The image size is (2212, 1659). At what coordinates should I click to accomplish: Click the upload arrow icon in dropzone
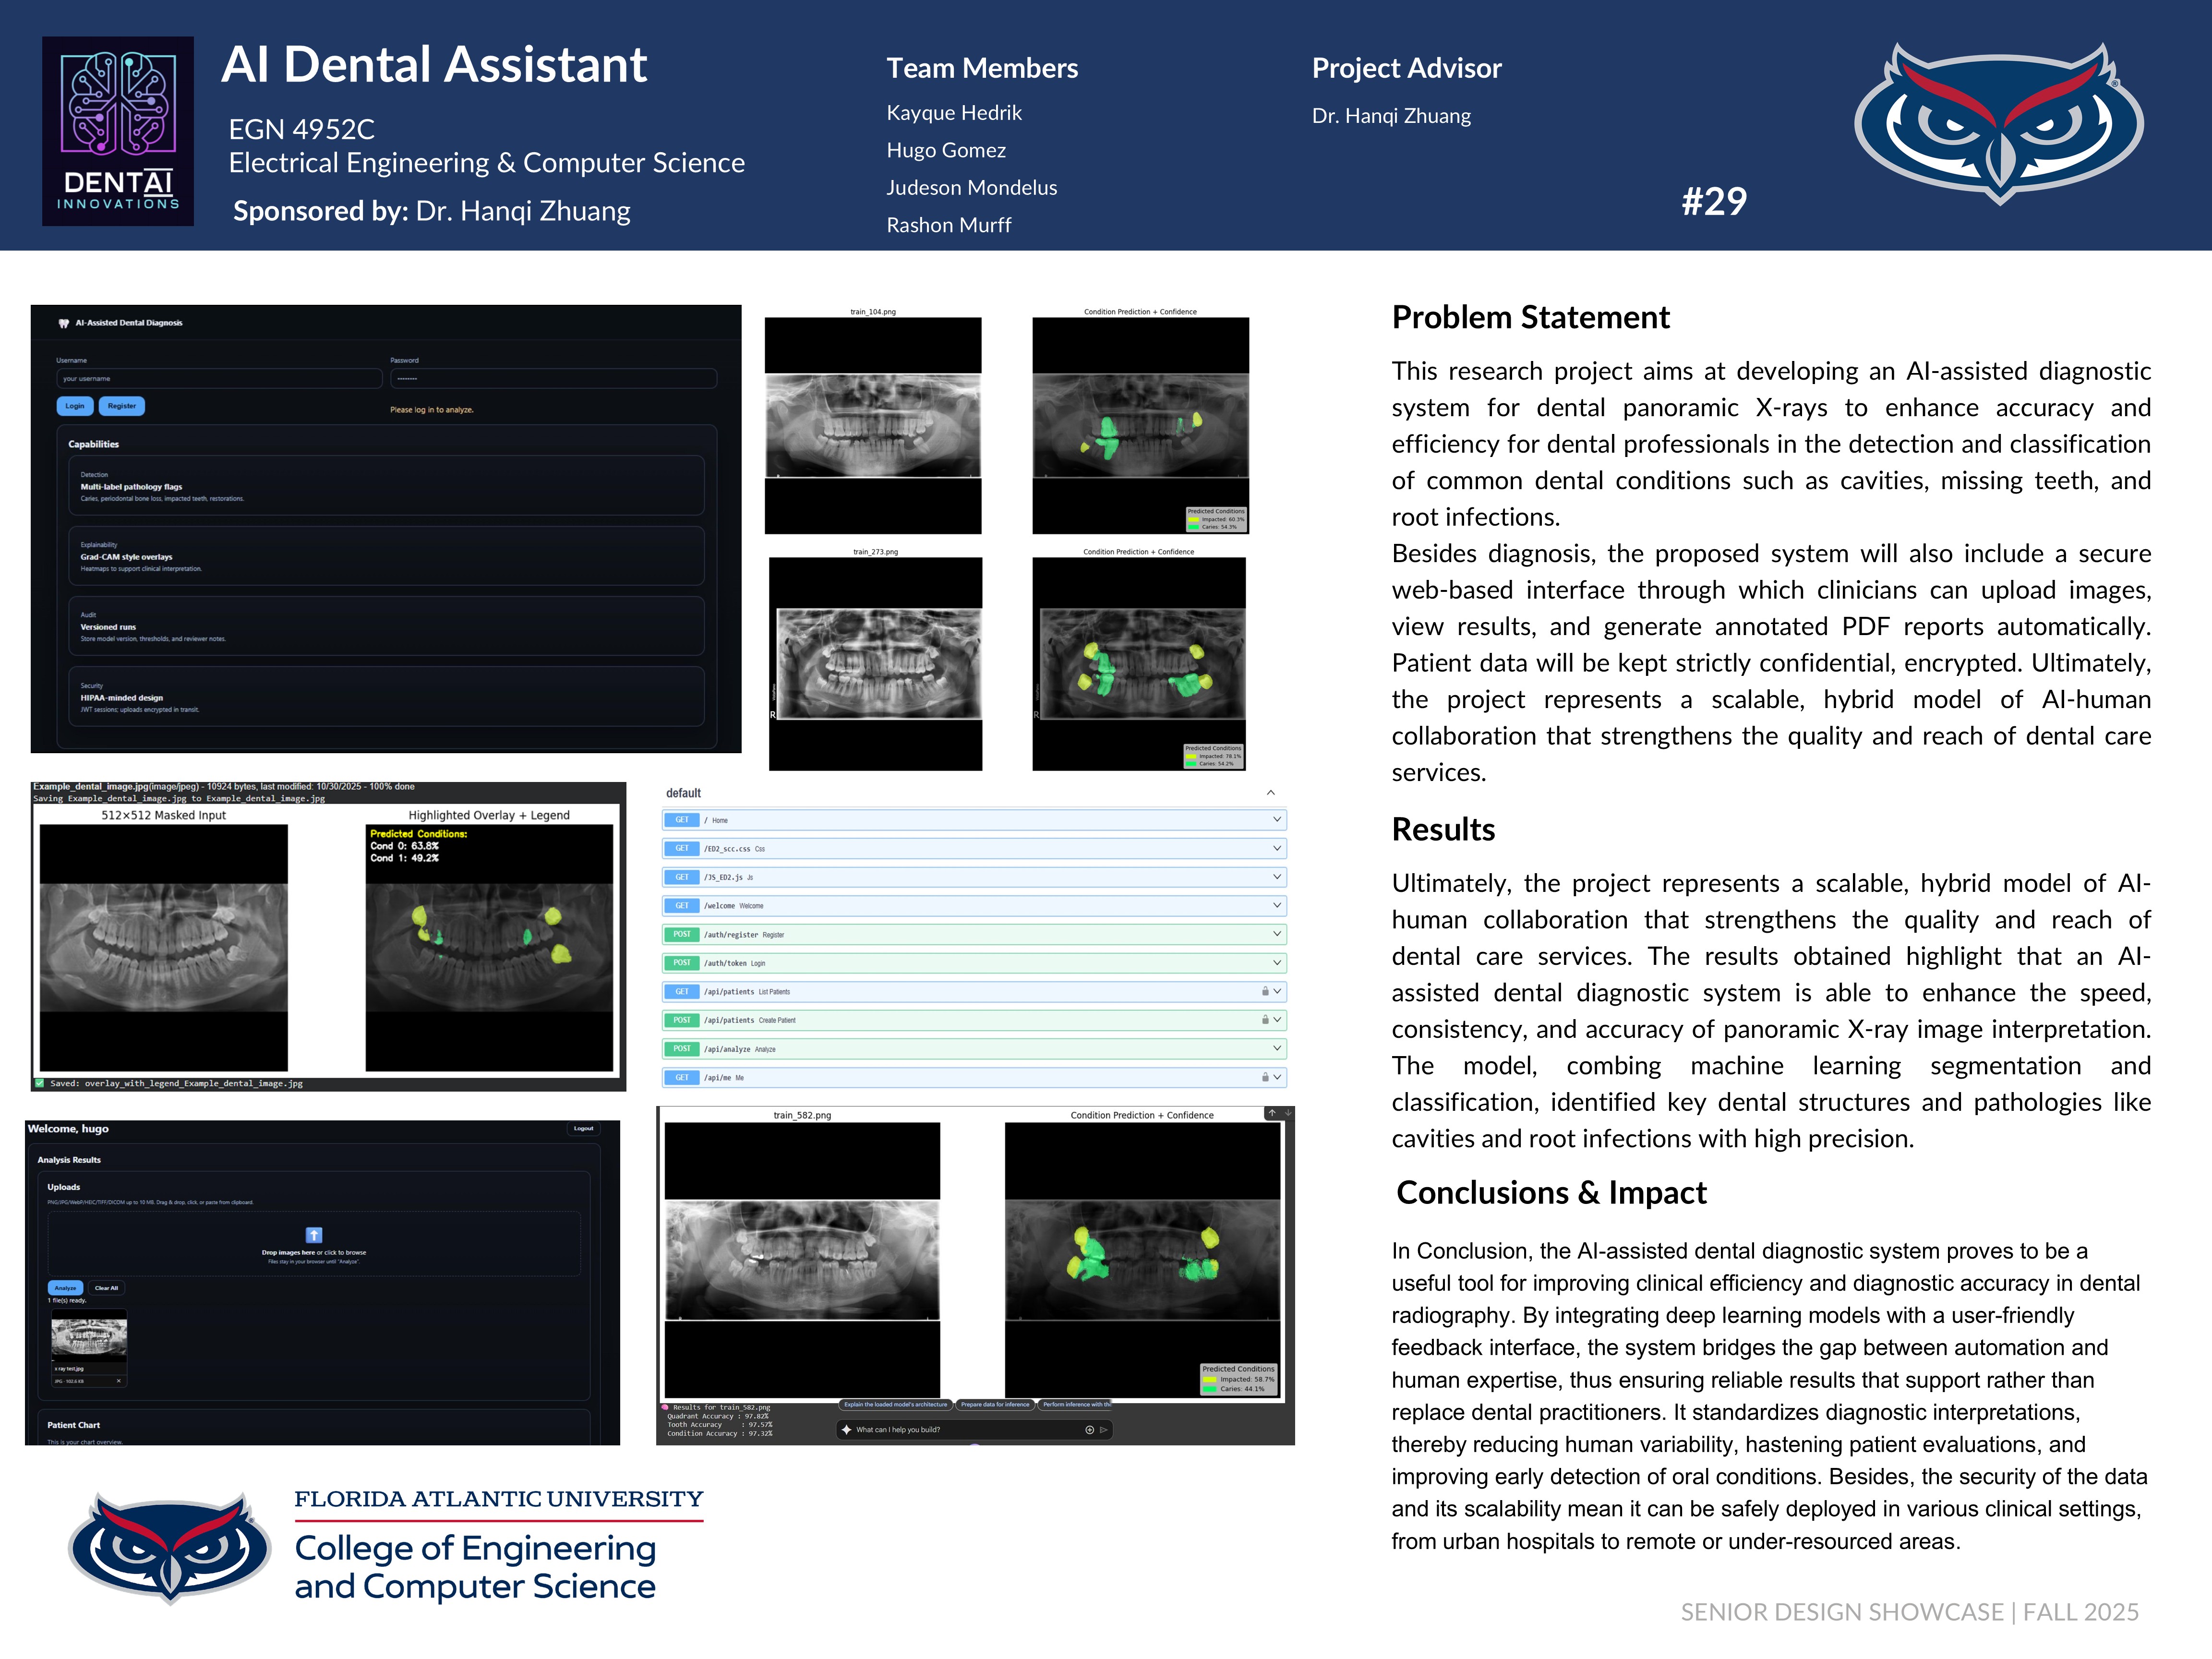pyautogui.click(x=313, y=1234)
